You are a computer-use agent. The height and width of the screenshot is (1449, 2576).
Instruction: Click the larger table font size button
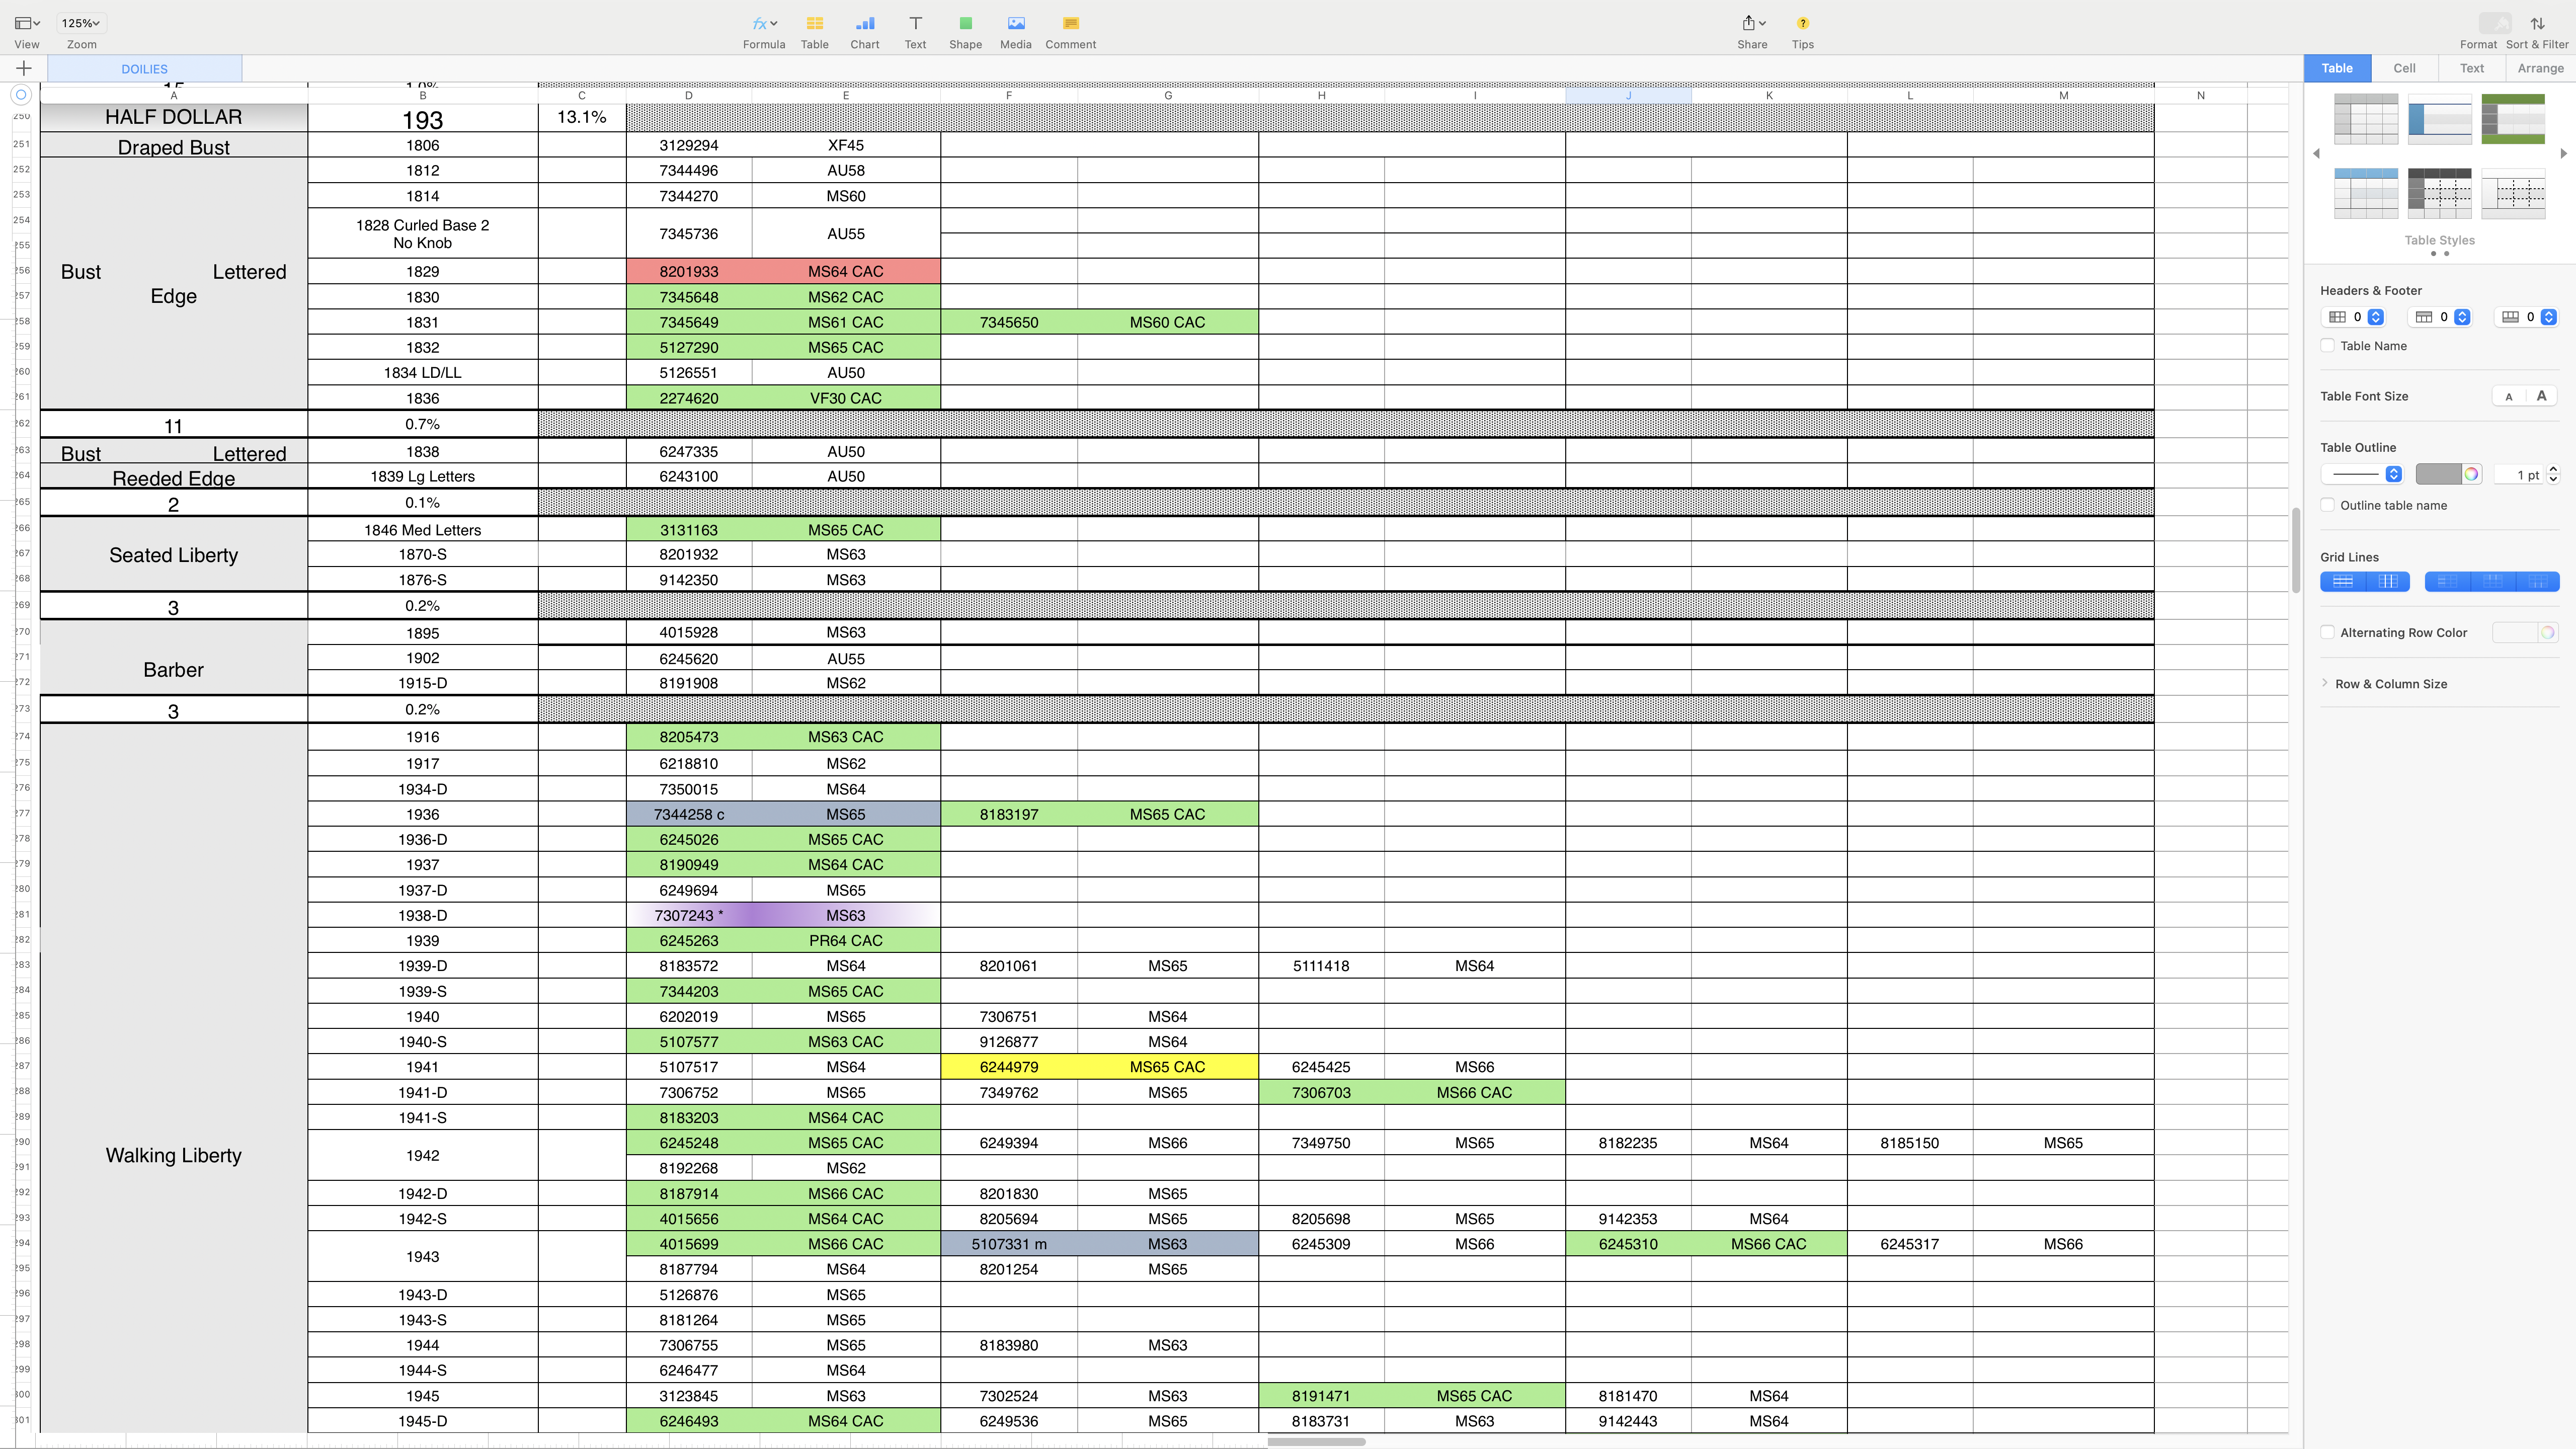point(2541,396)
